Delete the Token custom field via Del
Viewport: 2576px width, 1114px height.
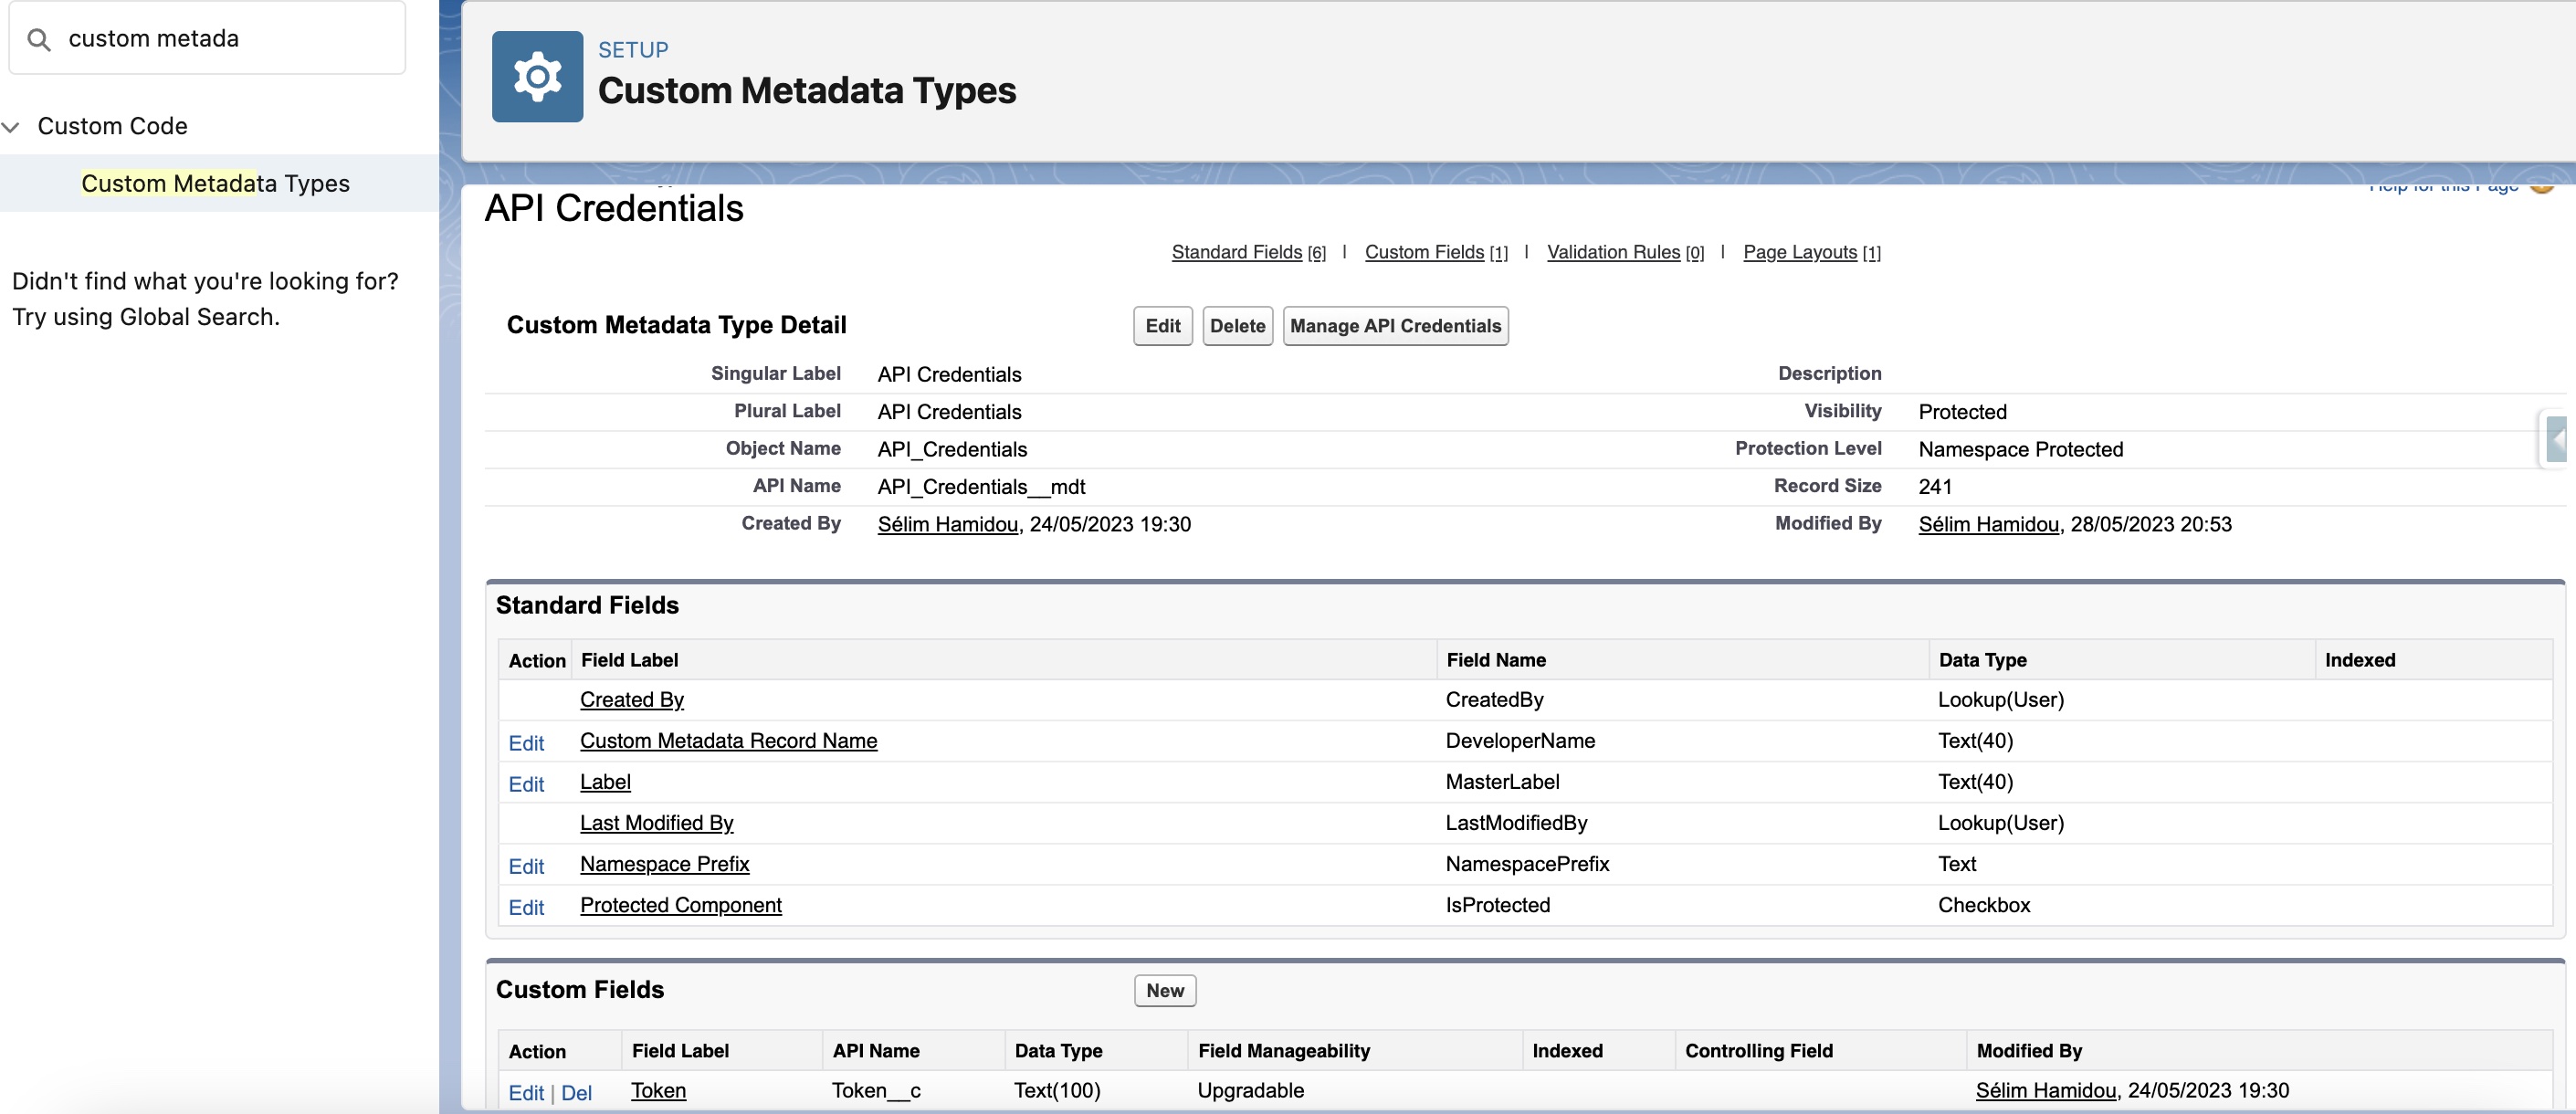[x=576, y=1093]
